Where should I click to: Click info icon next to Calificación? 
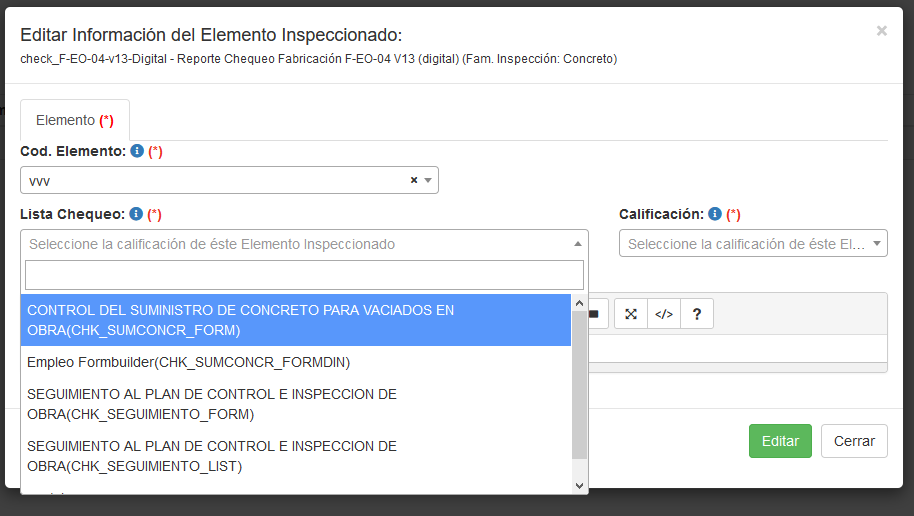[x=715, y=214]
